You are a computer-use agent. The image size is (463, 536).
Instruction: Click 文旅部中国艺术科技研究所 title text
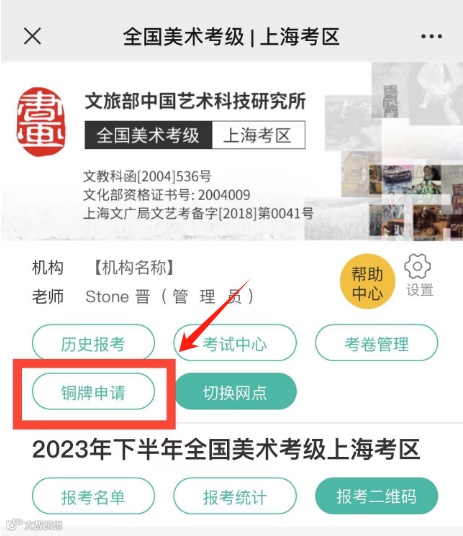(195, 101)
